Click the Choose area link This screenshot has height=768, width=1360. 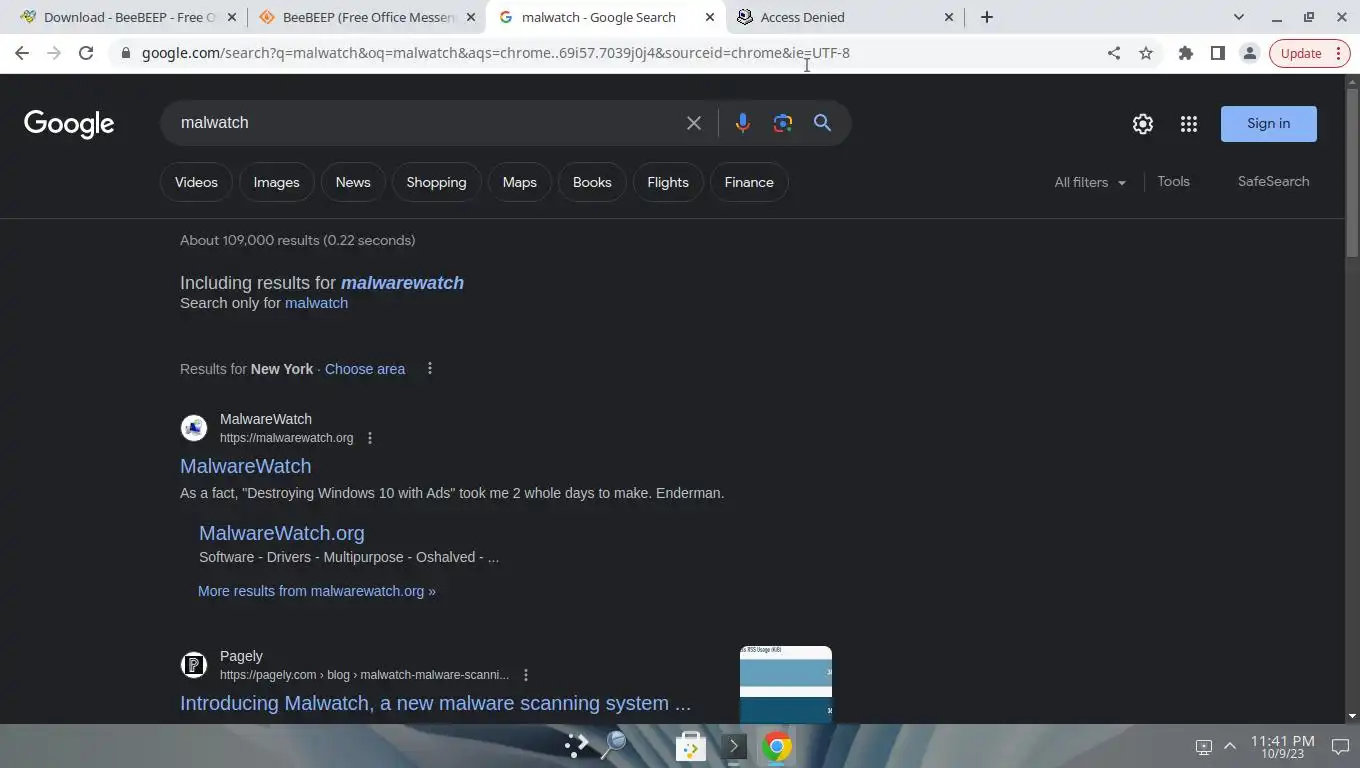[x=365, y=369]
